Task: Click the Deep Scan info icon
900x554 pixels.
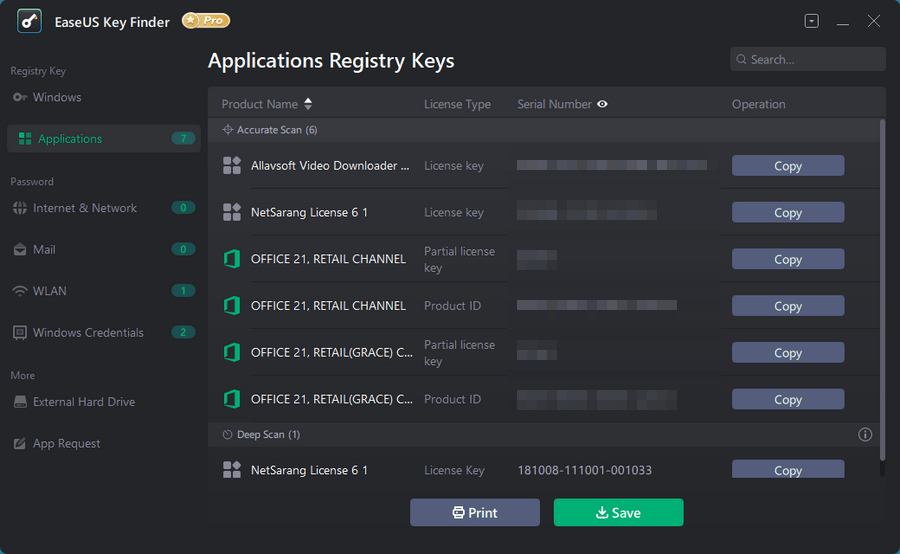Action: (865, 435)
